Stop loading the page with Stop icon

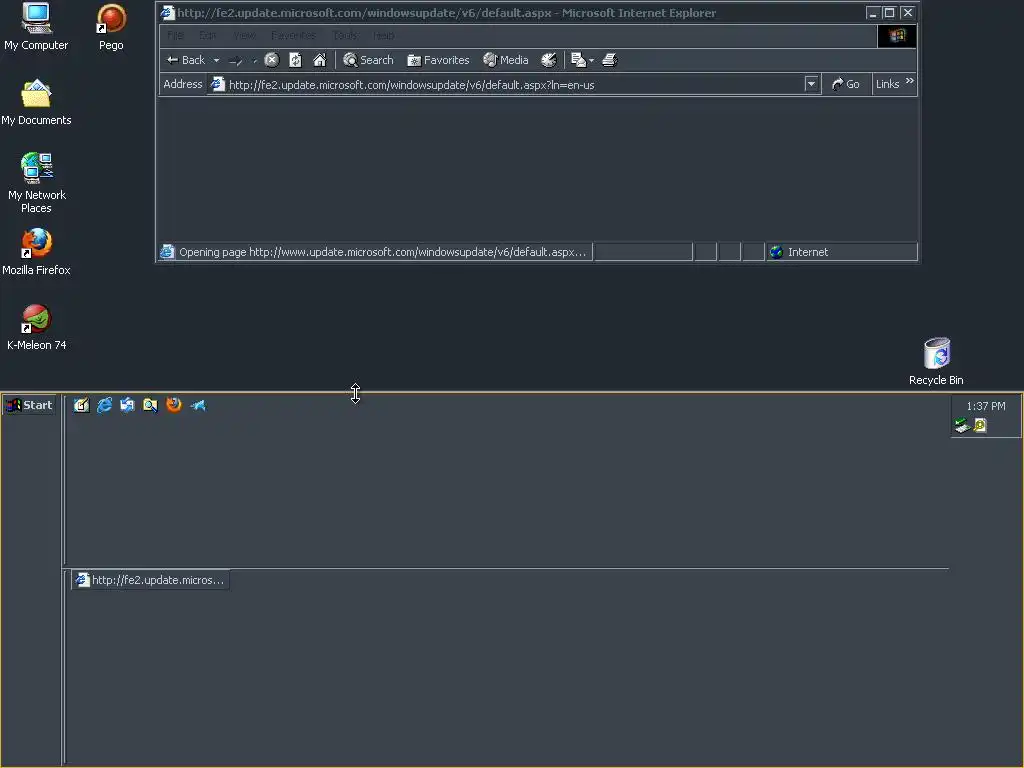(x=272, y=60)
